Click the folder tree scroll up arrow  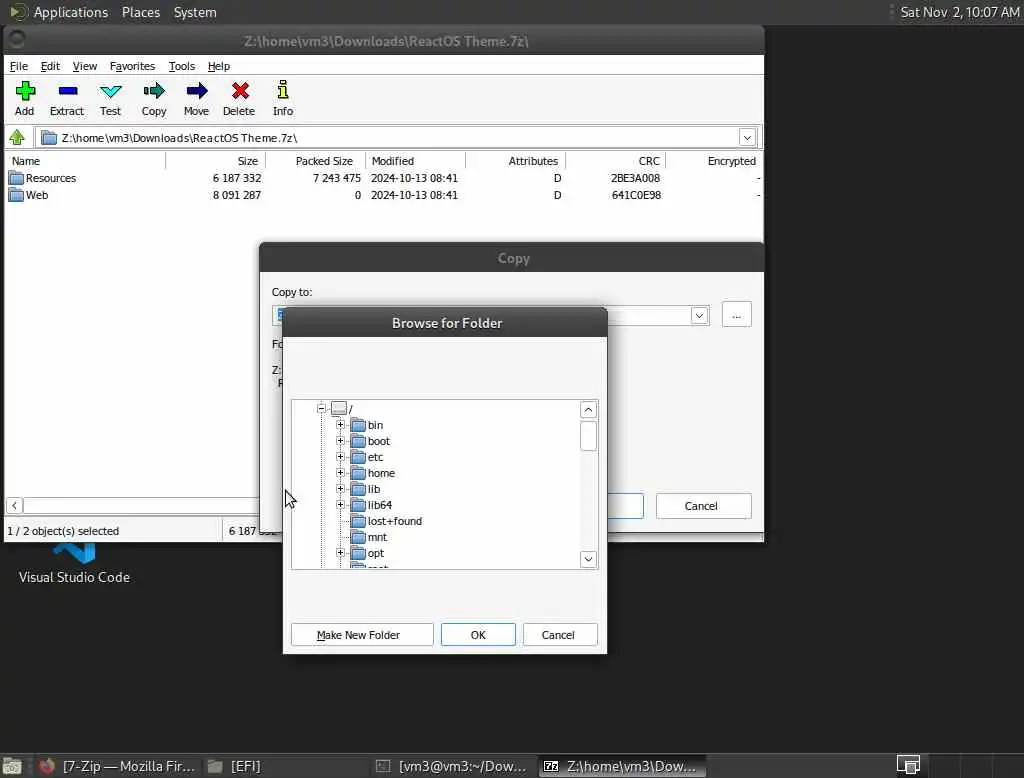[588, 410]
